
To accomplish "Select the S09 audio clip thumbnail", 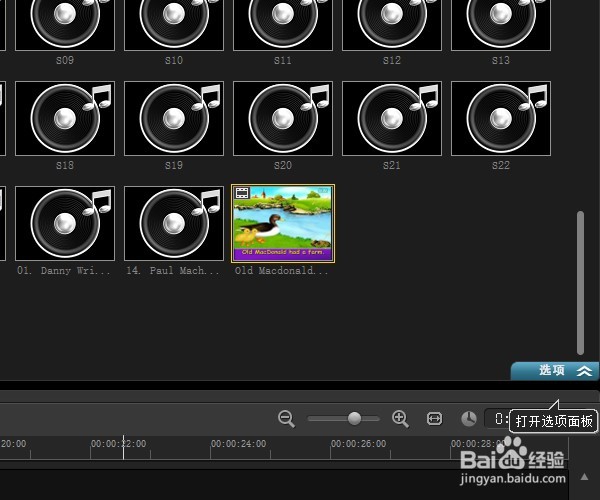I will 65,25.
